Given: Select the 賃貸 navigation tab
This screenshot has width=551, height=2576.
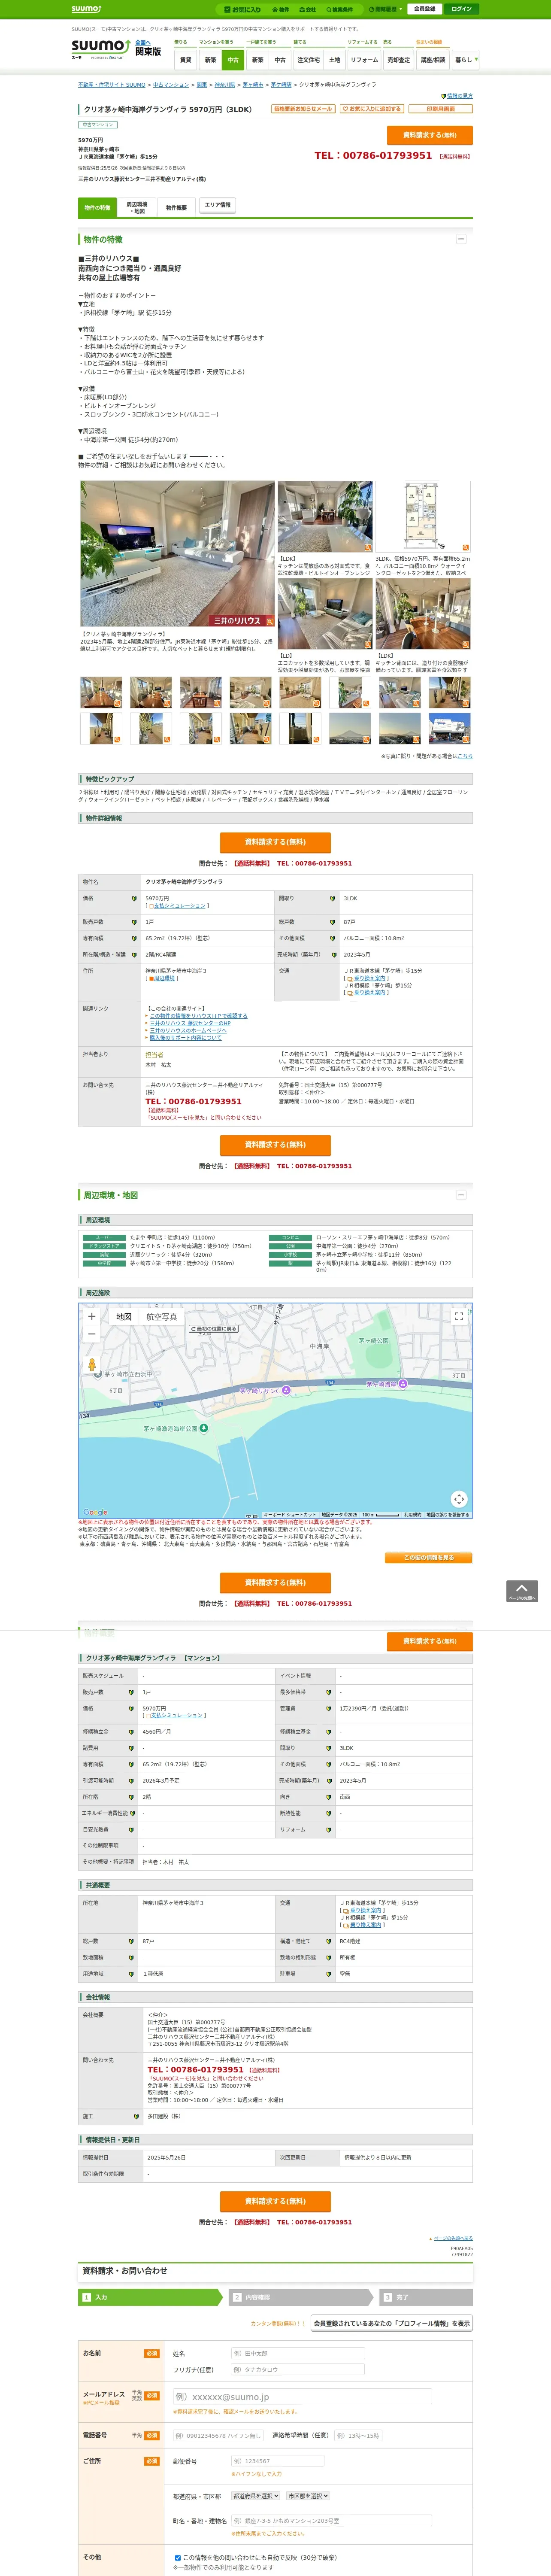Looking at the screenshot, I should (x=185, y=60).
